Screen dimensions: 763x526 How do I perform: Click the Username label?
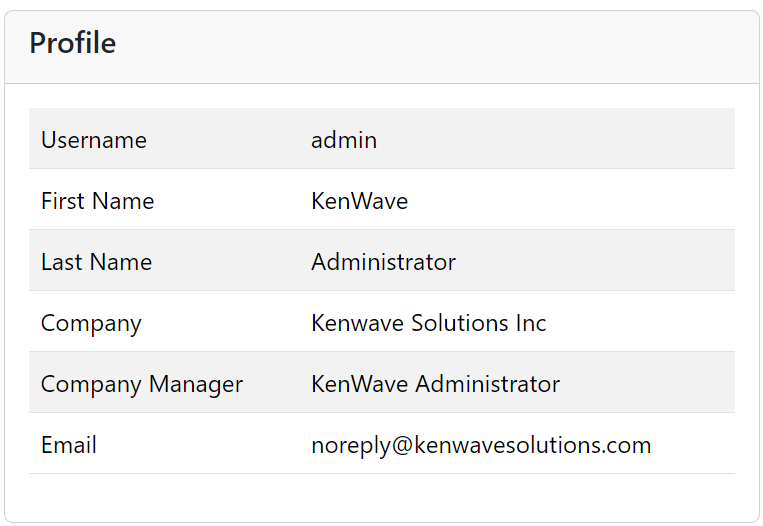pos(93,140)
